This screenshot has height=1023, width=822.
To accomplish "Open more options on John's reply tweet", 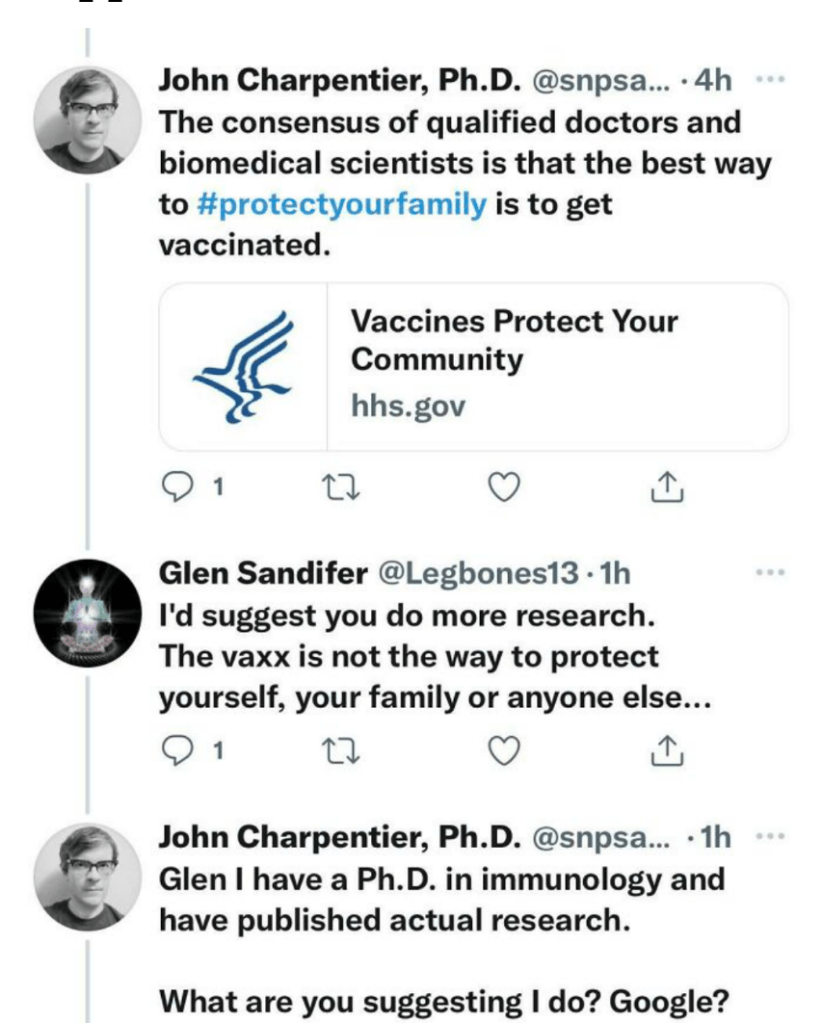I will (768, 835).
